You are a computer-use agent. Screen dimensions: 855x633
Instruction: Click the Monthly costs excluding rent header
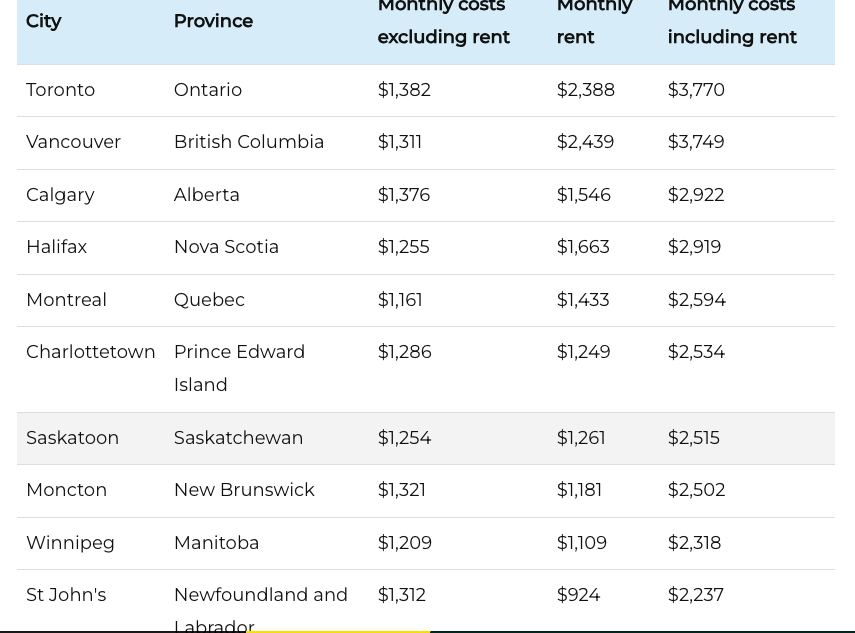(x=444, y=21)
